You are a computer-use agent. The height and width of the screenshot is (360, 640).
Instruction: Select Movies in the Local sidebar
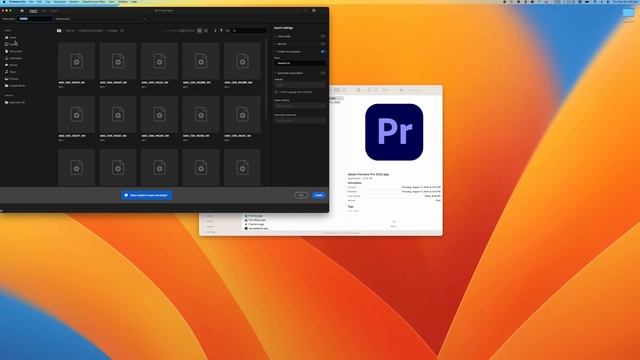click(11, 65)
